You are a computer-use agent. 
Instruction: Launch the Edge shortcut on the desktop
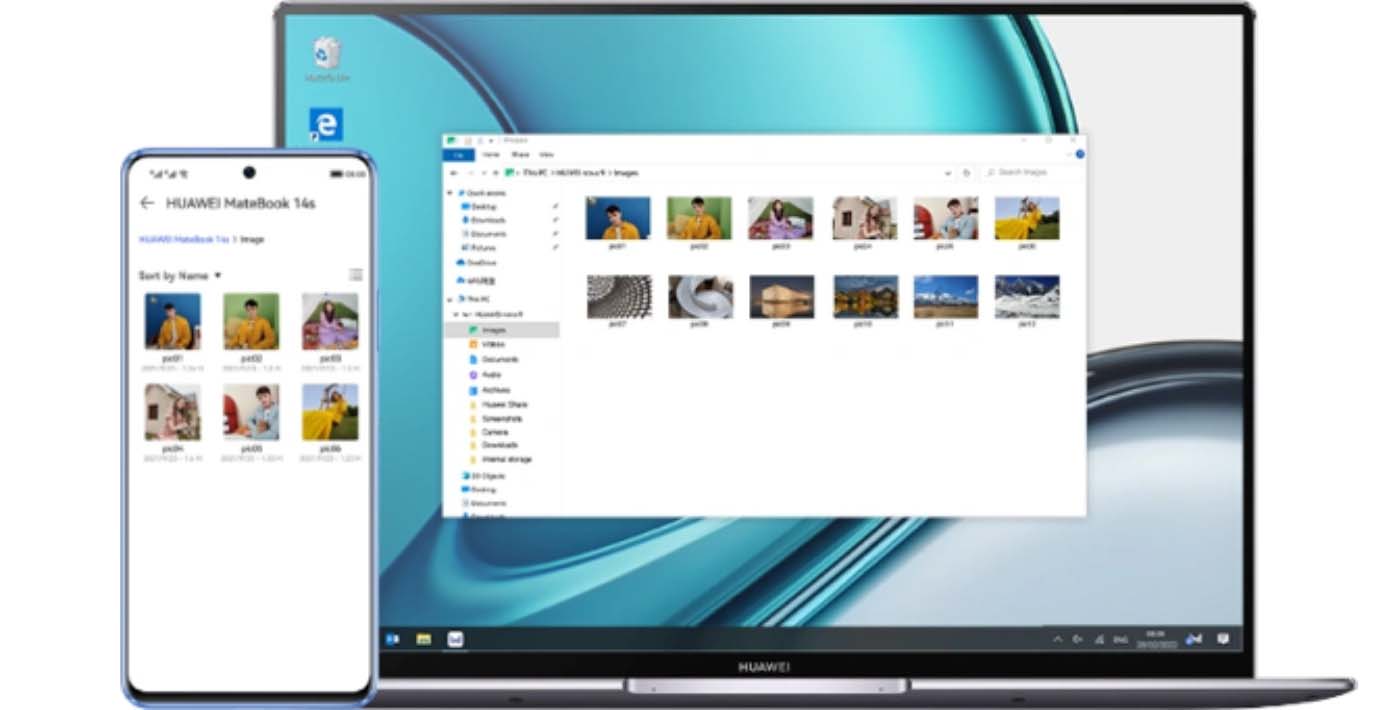(x=327, y=126)
